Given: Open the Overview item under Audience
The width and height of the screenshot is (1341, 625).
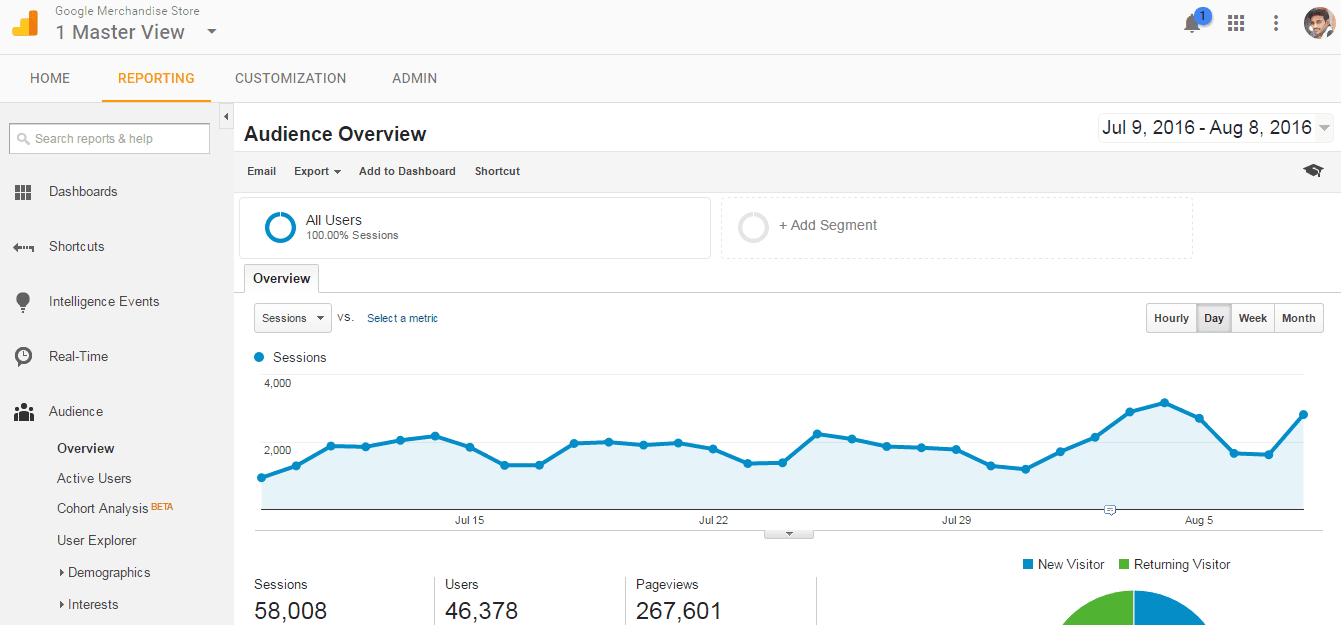Looking at the screenshot, I should point(86,449).
